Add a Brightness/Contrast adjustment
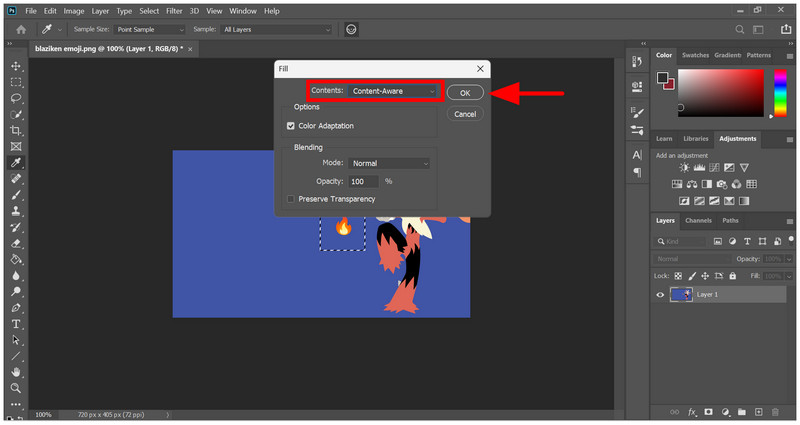This screenshot has height=425, width=800. pyautogui.click(x=684, y=168)
